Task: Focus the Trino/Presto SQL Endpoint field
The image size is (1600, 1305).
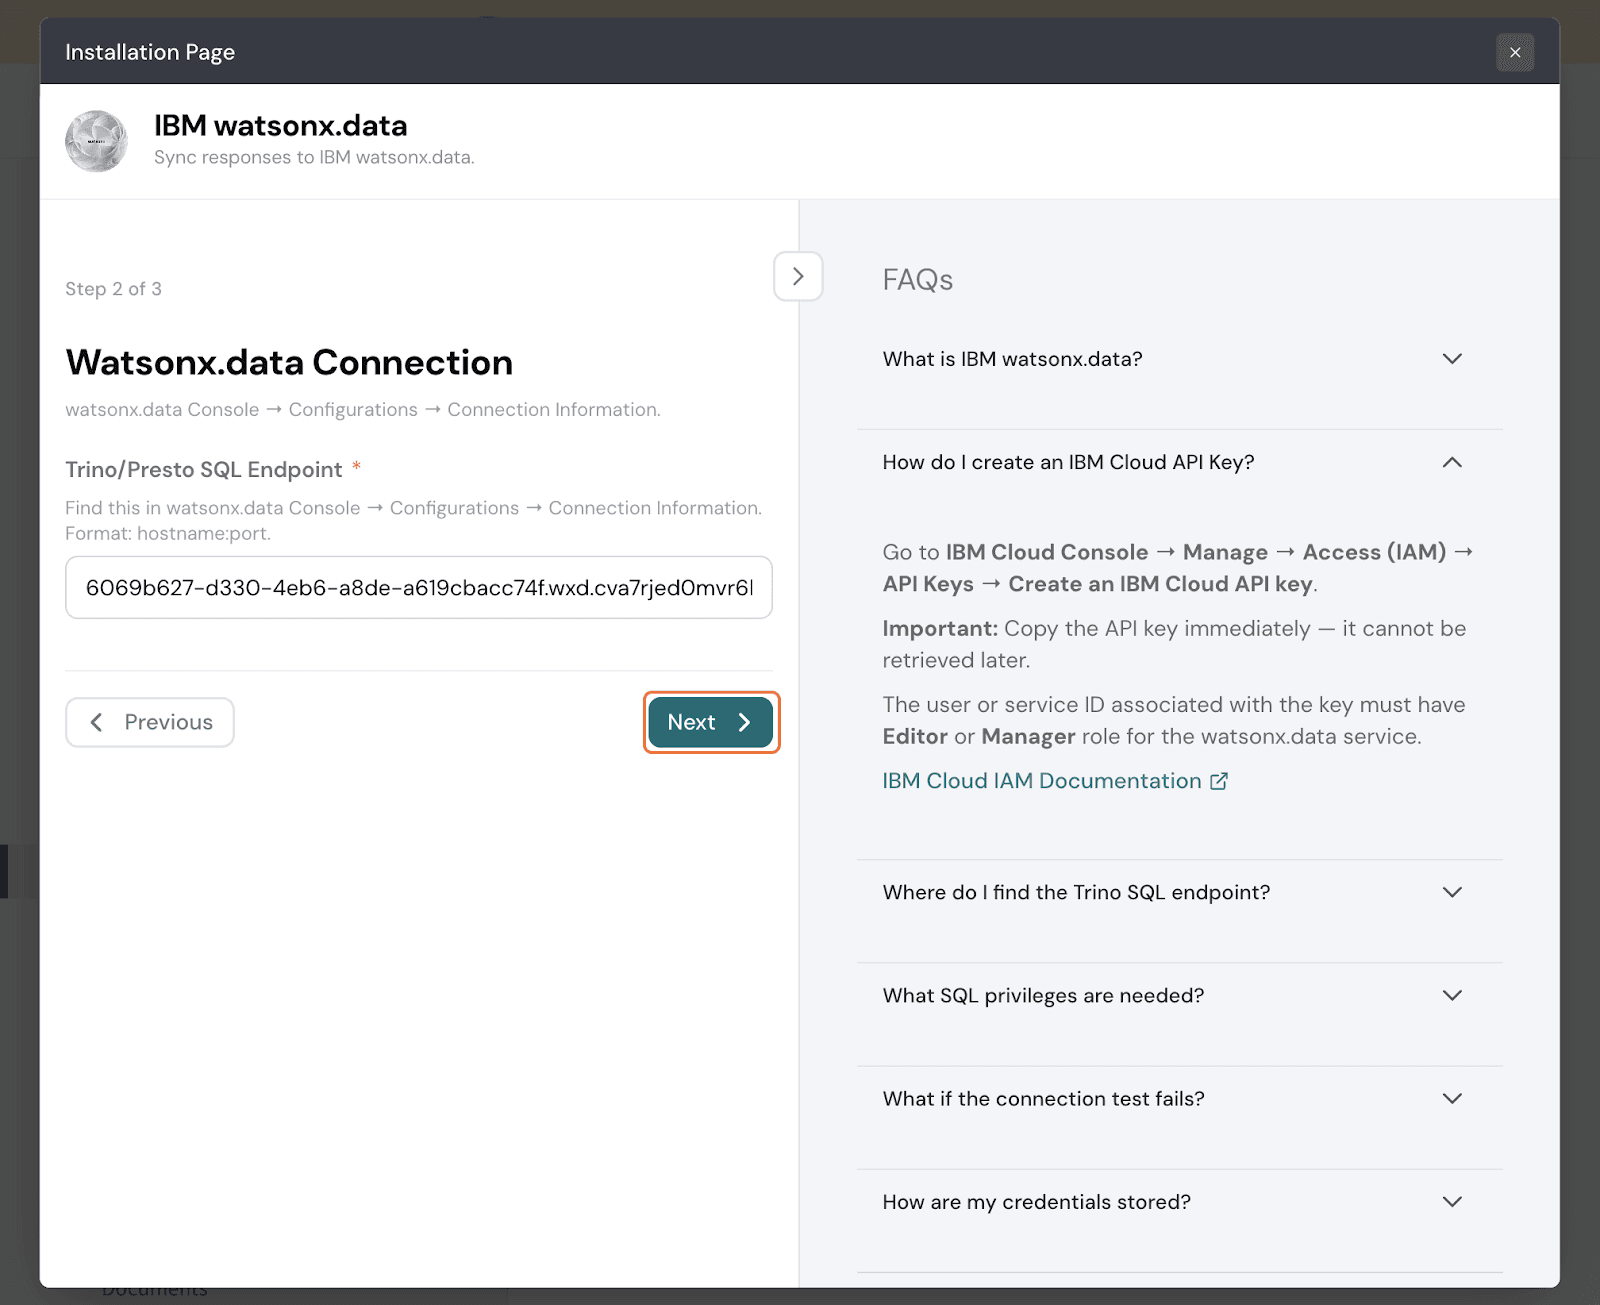Action: coord(418,588)
